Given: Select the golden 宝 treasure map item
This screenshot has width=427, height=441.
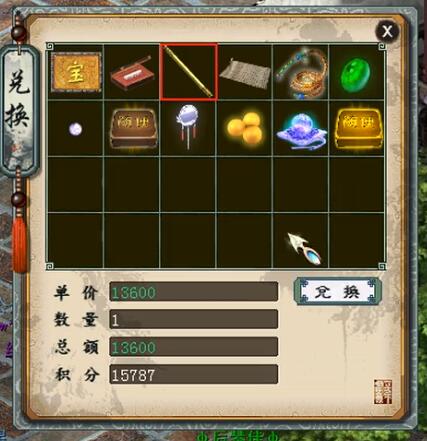Looking at the screenshot, I should 76,72.
